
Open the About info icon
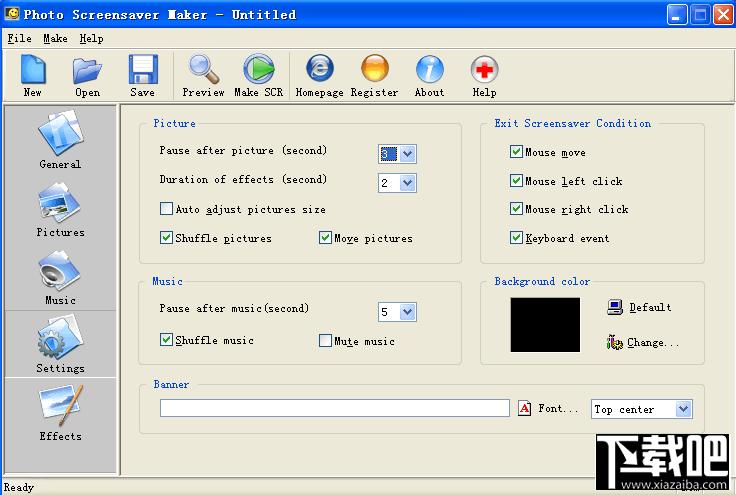[429, 69]
